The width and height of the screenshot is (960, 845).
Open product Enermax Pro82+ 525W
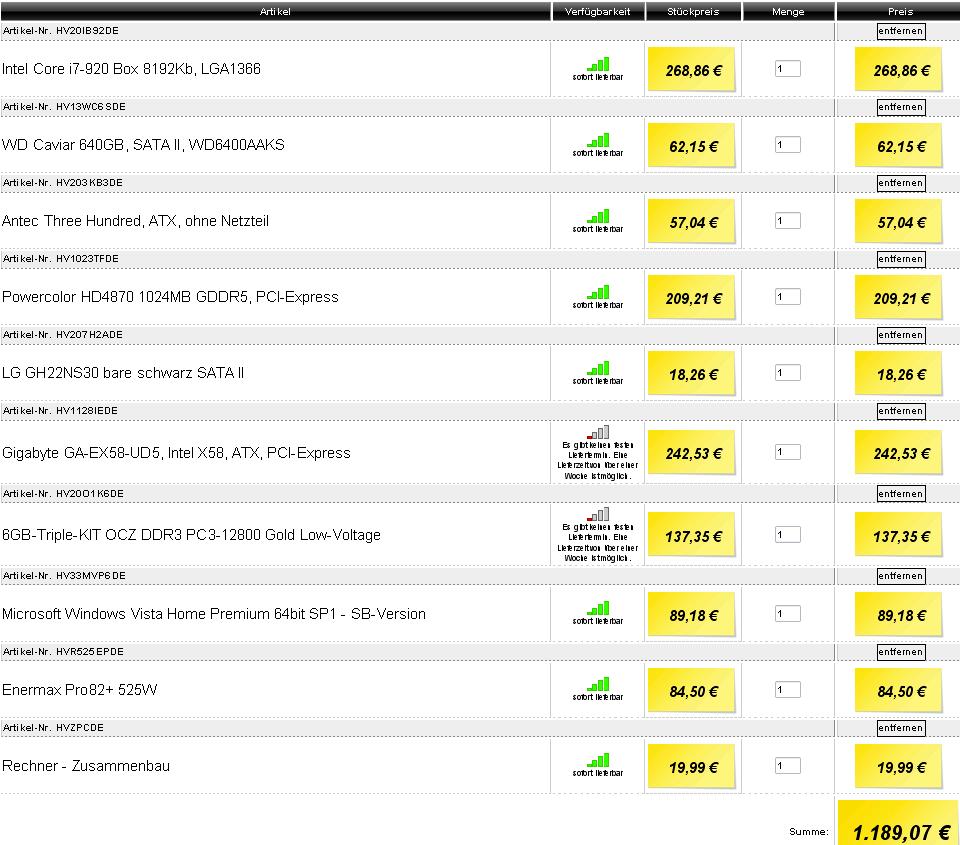pyautogui.click(x=80, y=689)
